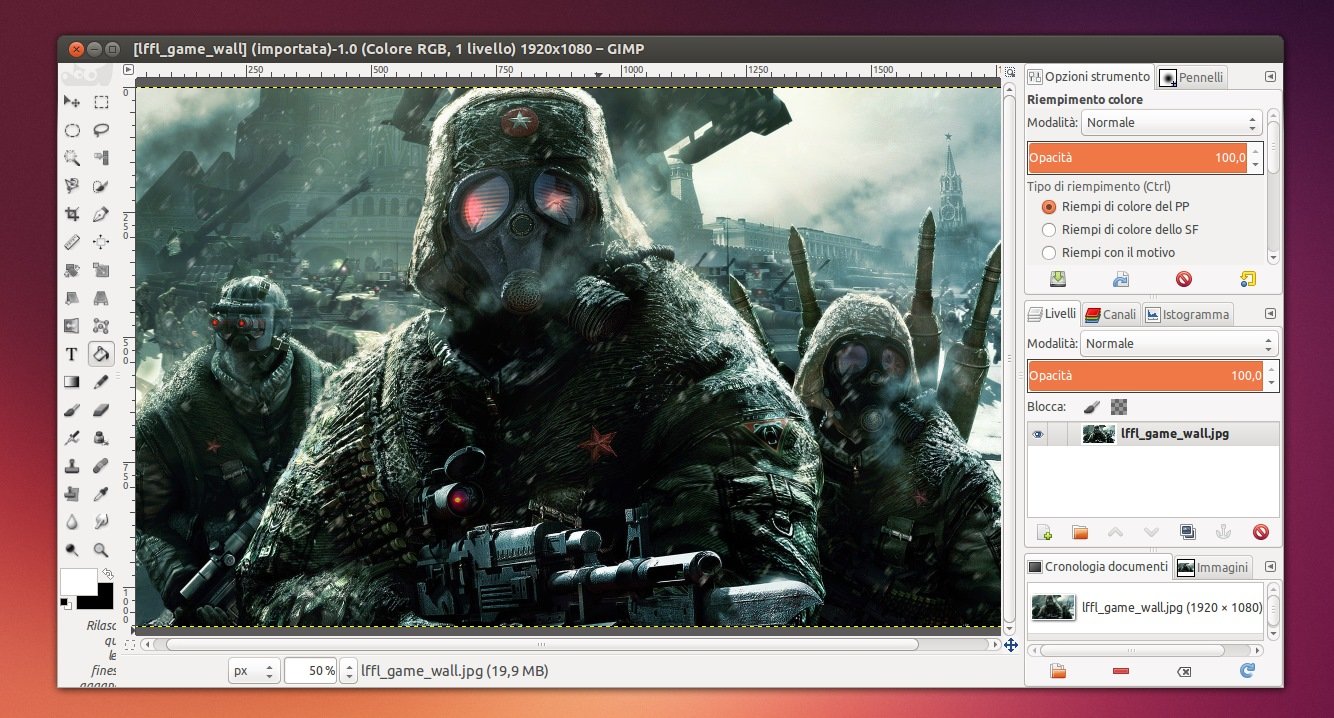1334x718 pixels.
Task: Click the white foreground color swatch
Action: click(x=77, y=580)
